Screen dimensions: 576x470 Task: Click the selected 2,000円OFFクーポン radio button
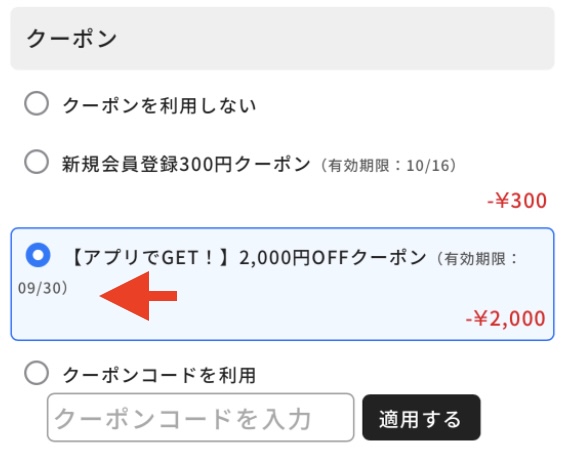38,255
